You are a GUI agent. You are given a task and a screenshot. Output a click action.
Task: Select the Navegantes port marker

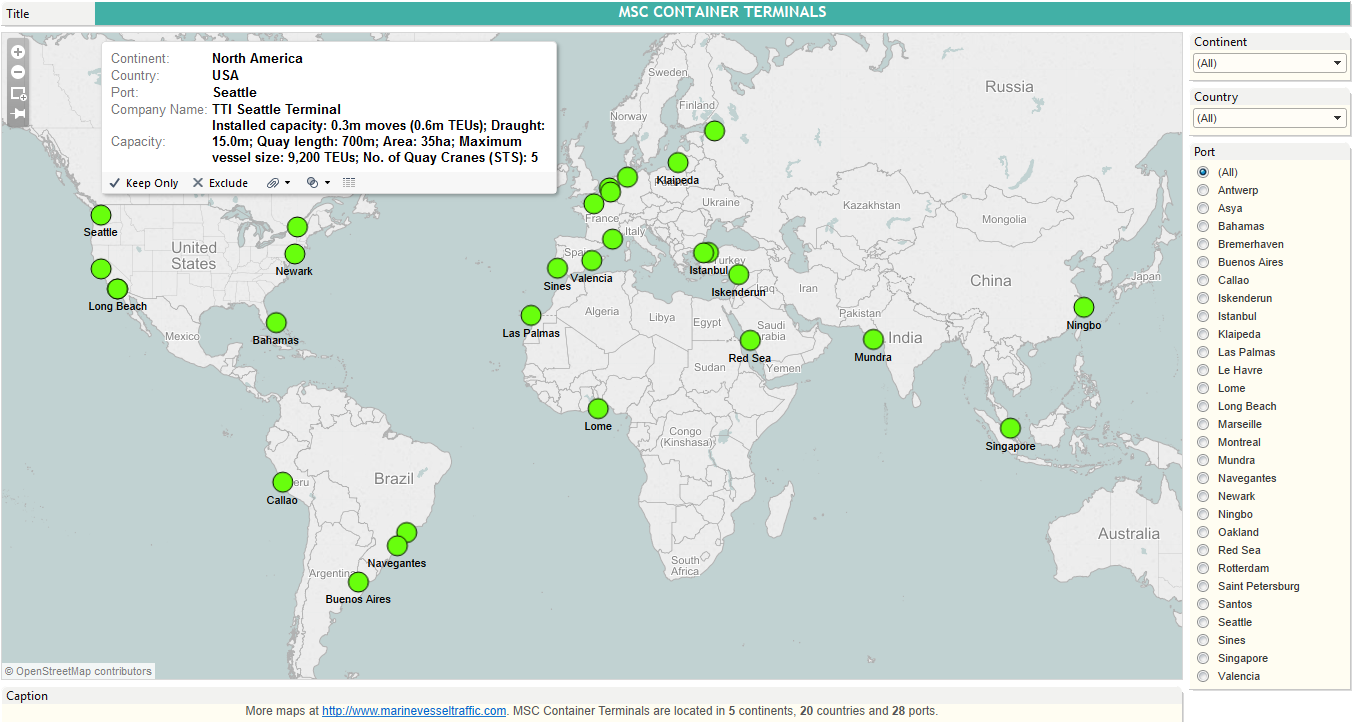[397, 546]
